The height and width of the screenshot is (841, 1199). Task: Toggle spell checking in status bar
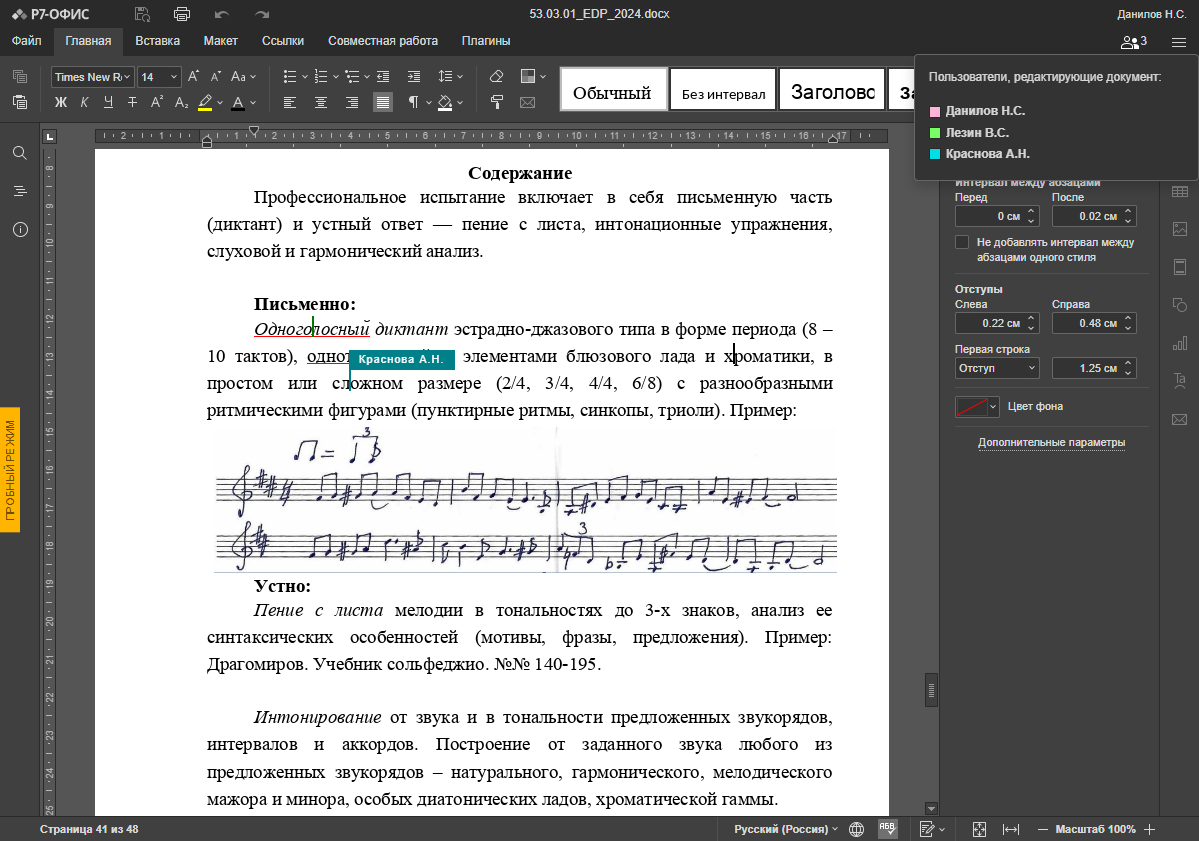pos(887,829)
